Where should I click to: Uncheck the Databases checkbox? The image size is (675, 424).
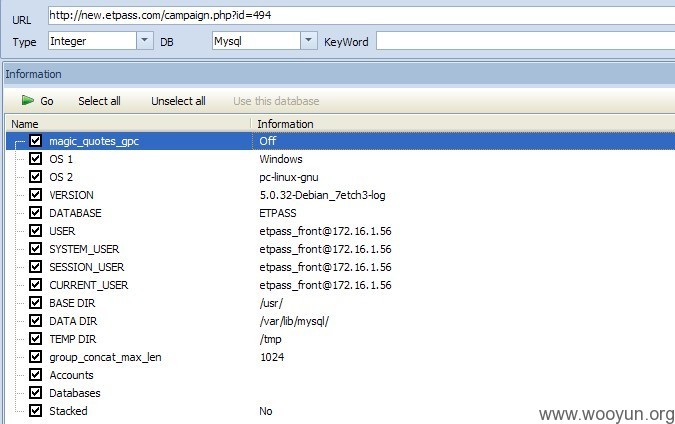(x=35, y=393)
